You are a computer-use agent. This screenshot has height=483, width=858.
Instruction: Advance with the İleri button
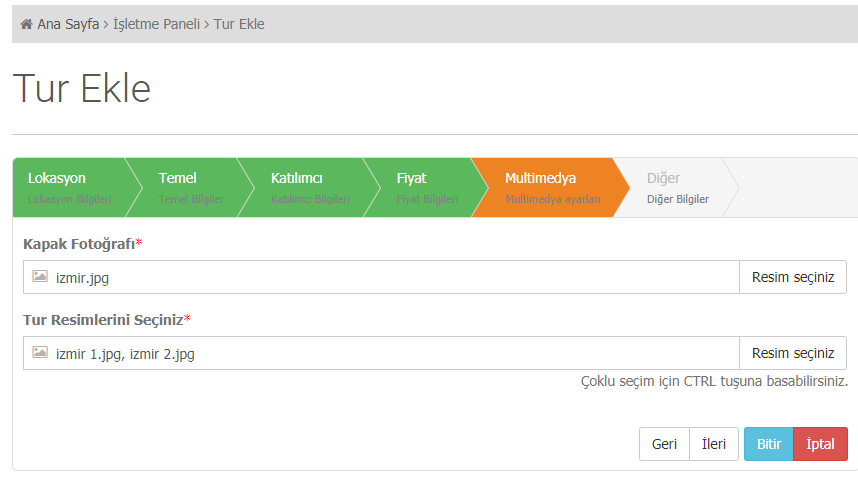[x=714, y=444]
